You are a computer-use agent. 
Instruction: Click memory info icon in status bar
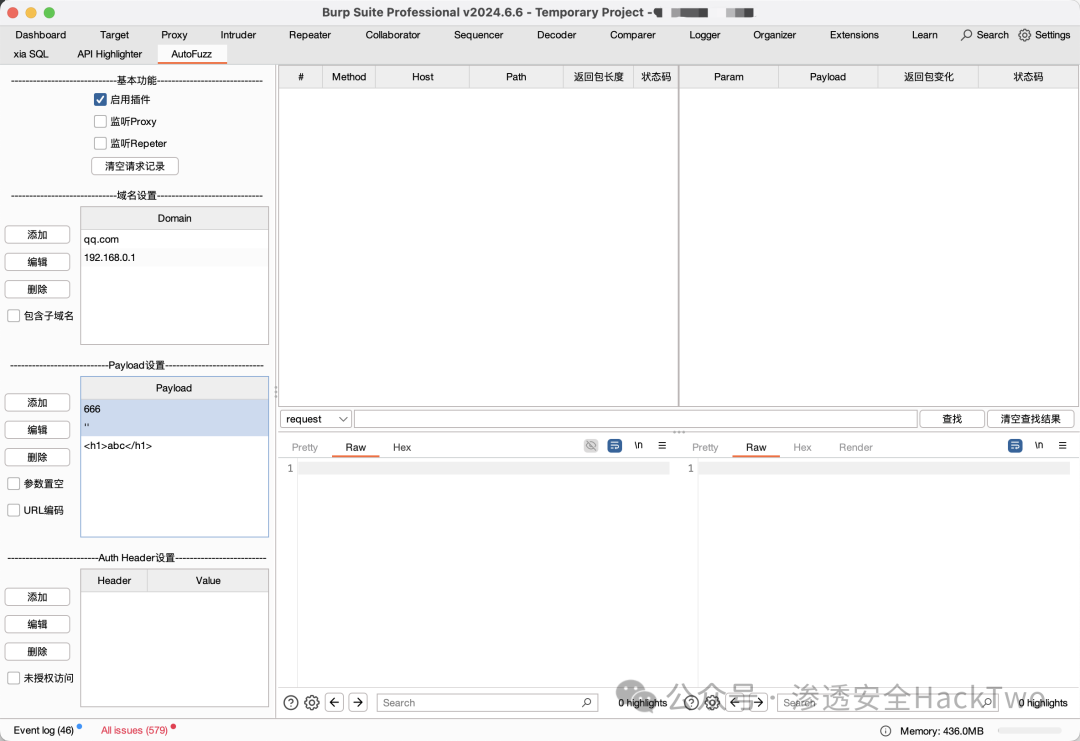coord(886,731)
